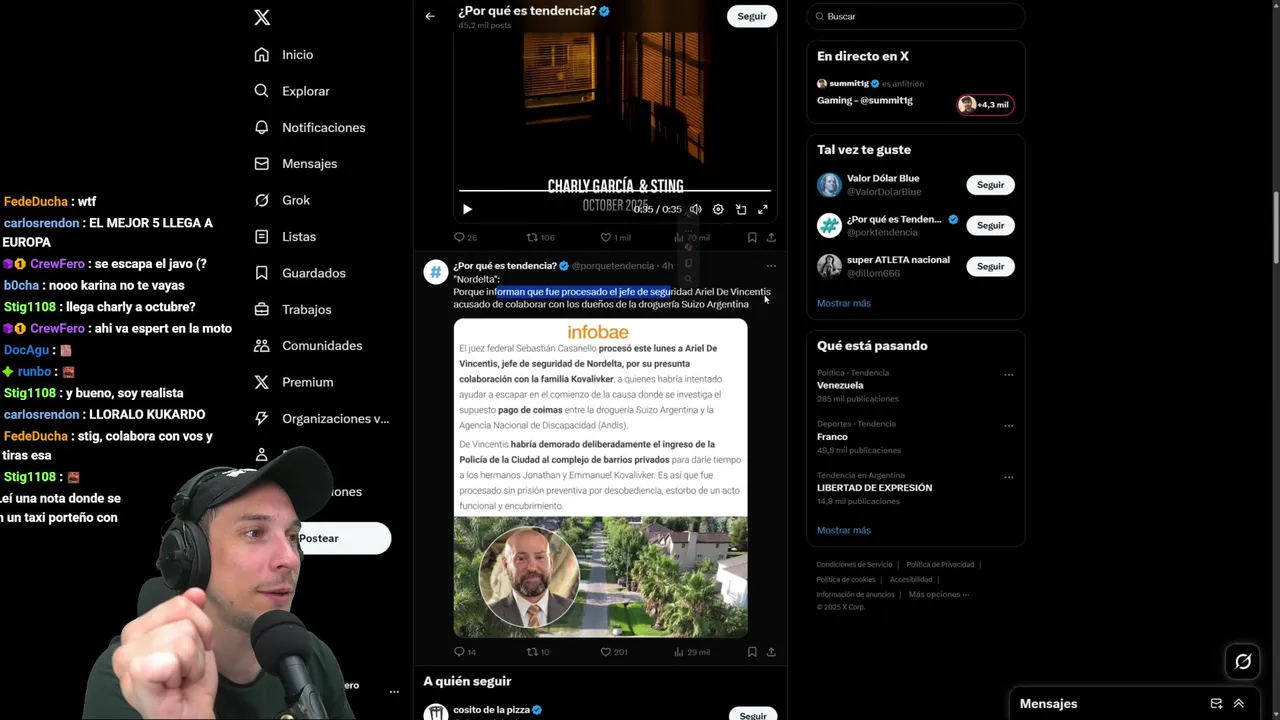The width and height of the screenshot is (1280, 720).
Task: Expand the Mensajes drawer chevrons
Action: pyautogui.click(x=1238, y=704)
